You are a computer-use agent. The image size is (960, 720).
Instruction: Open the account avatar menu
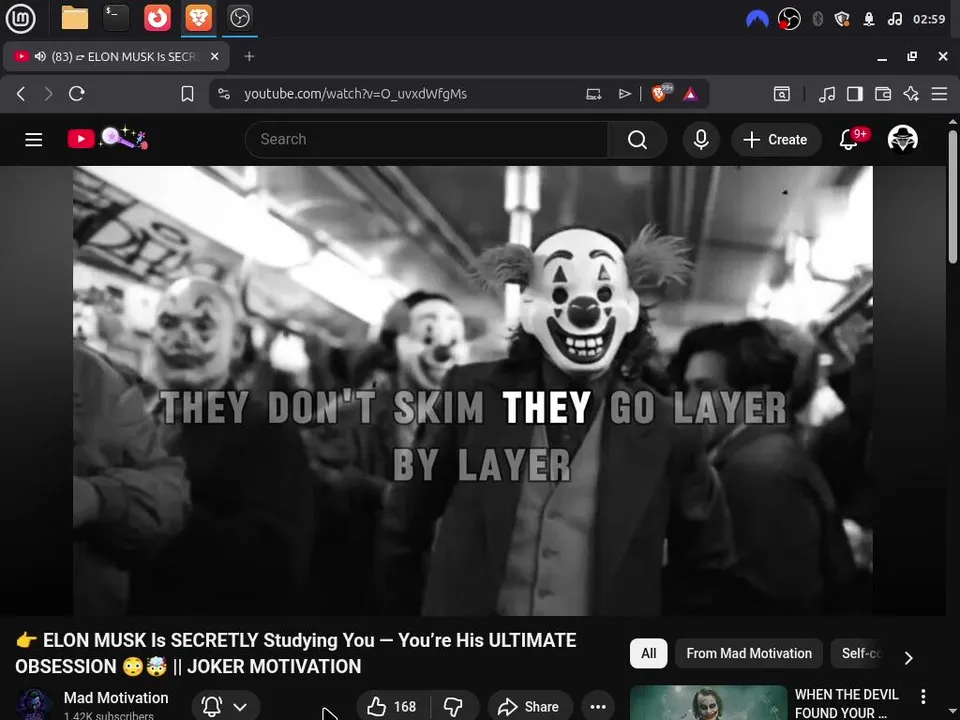902,139
